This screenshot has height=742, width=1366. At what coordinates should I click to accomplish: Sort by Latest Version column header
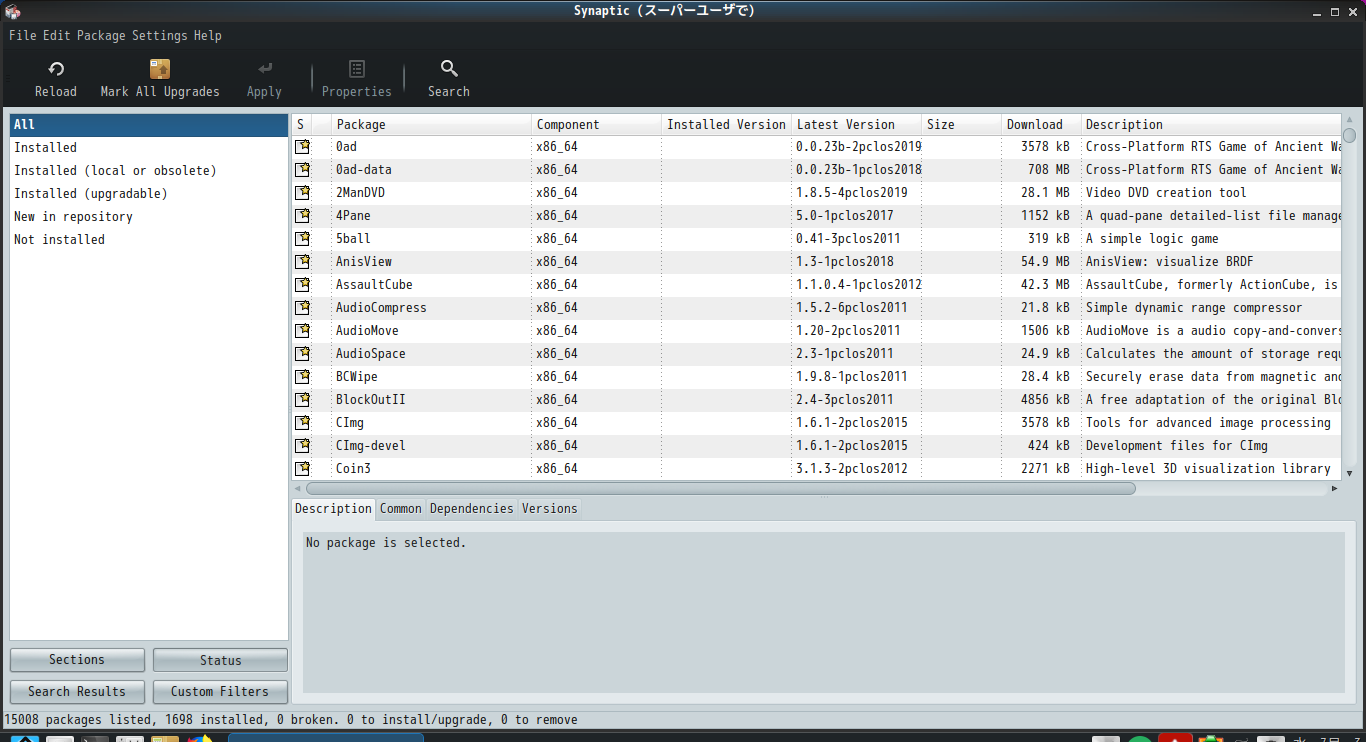pos(856,124)
